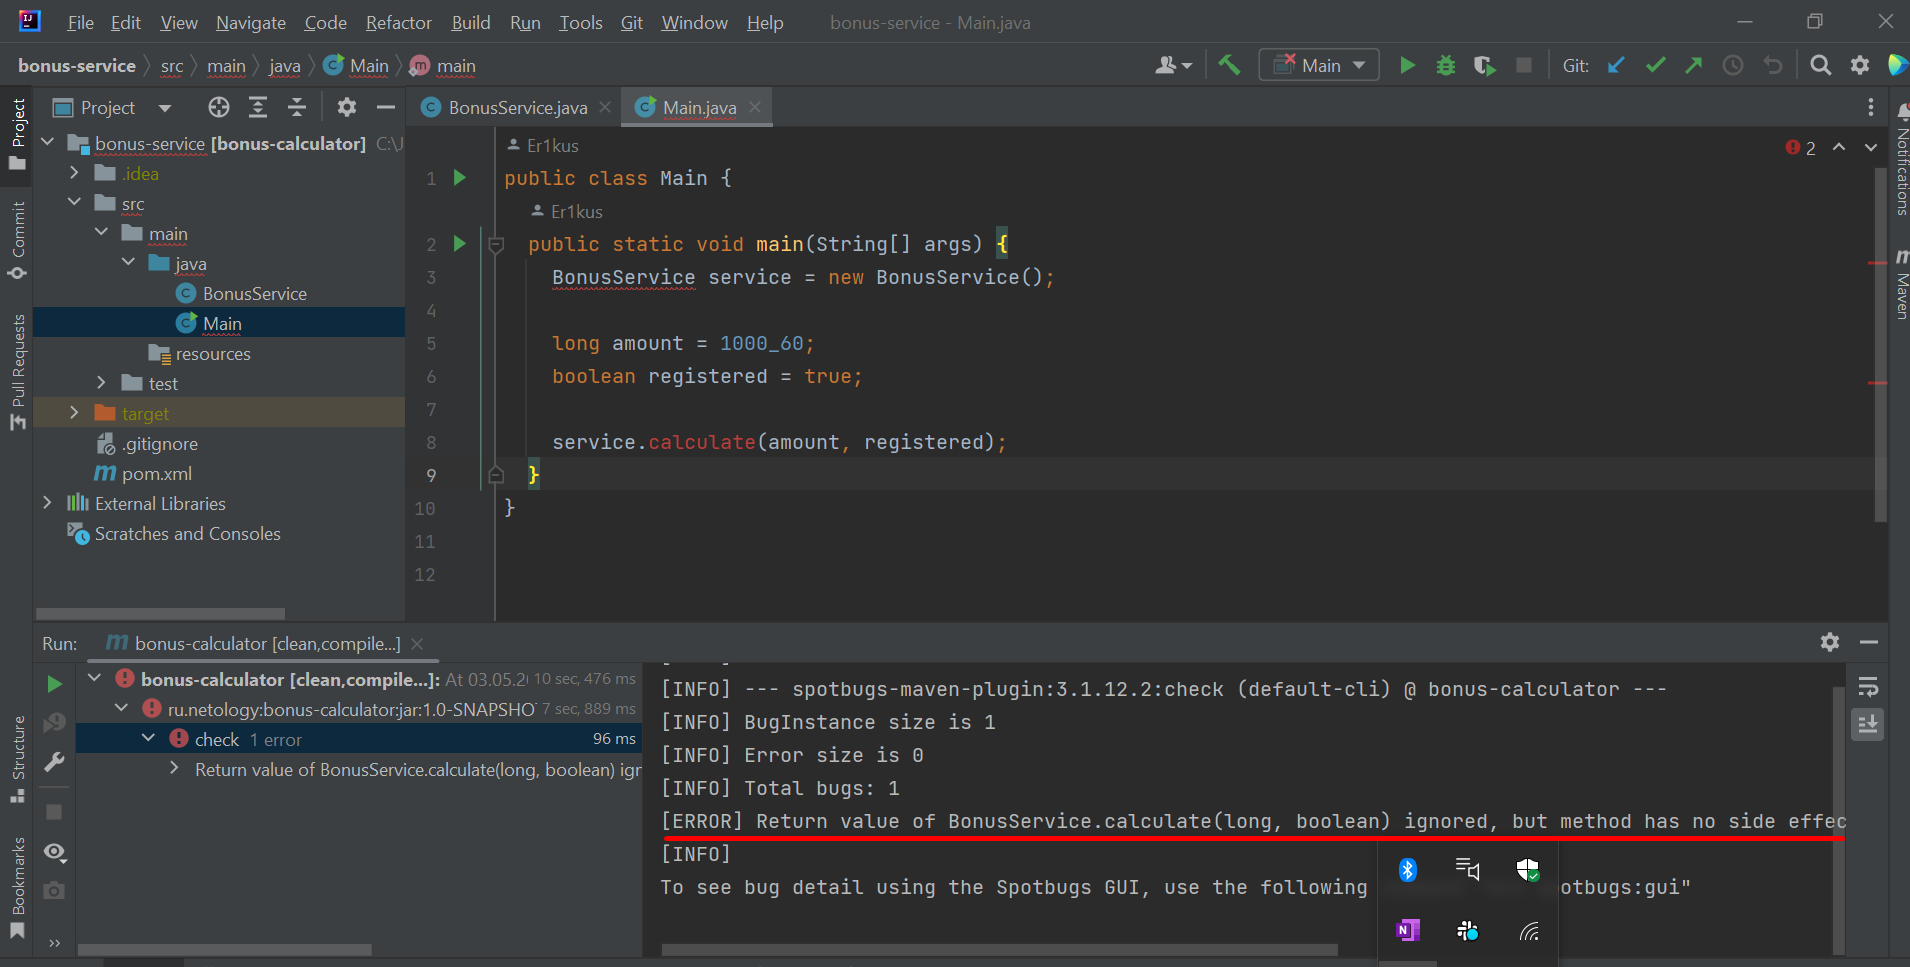Click the console horizontal scrollbar

click(1000, 950)
